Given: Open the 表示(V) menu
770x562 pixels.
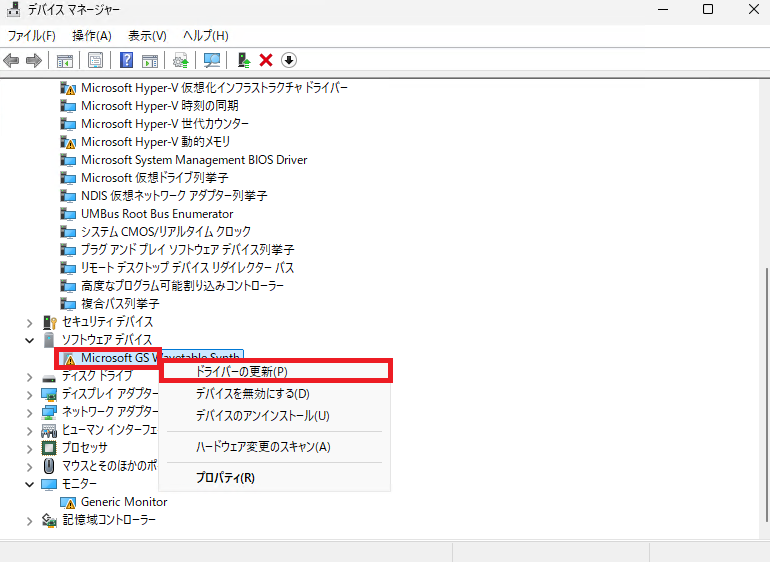Looking at the screenshot, I should coord(147,36).
